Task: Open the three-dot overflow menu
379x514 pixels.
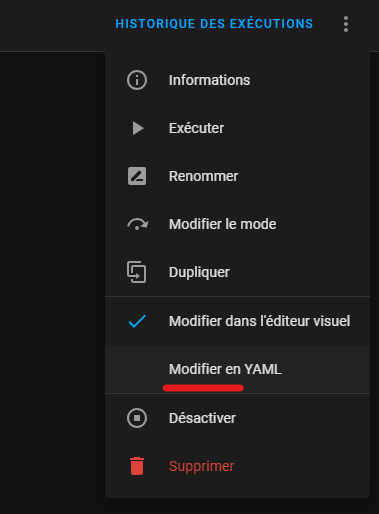Action: coord(346,24)
